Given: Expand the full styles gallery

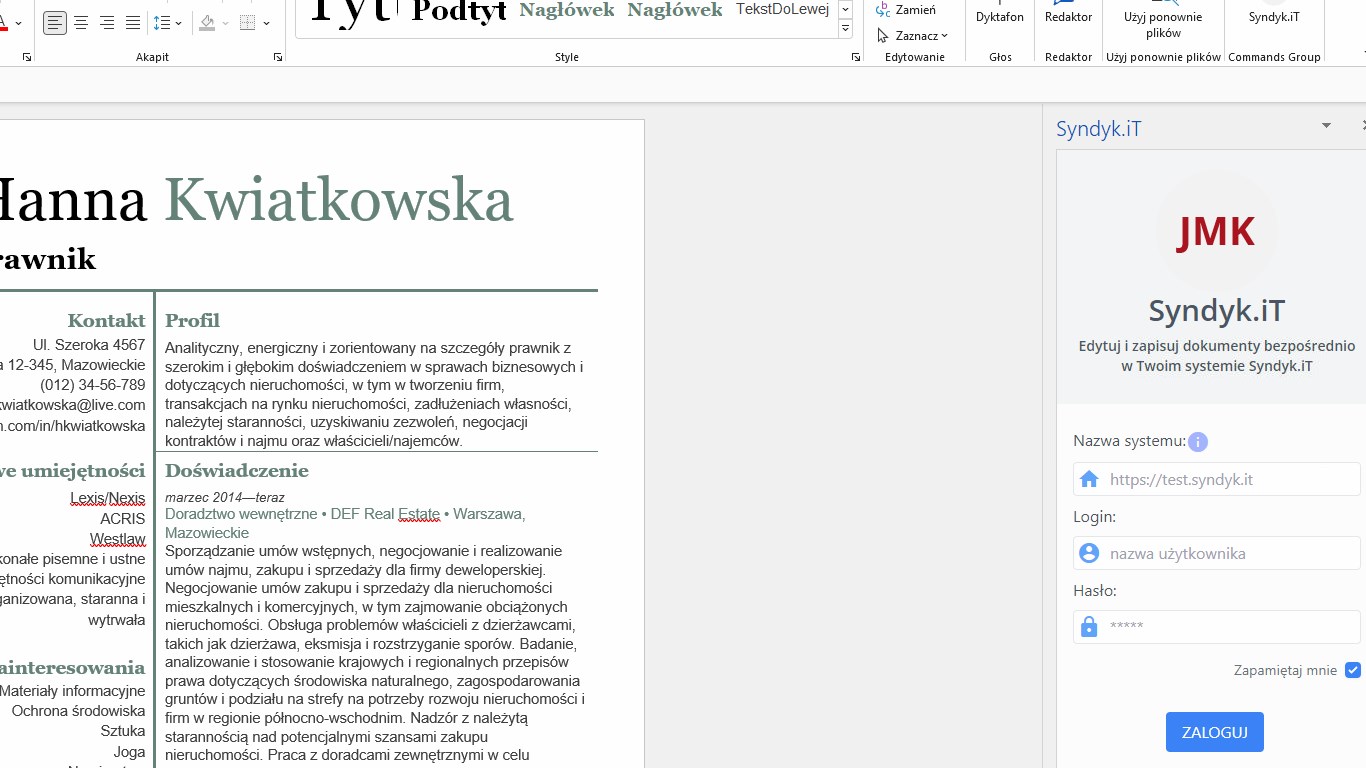Looking at the screenshot, I should [x=845, y=29].
